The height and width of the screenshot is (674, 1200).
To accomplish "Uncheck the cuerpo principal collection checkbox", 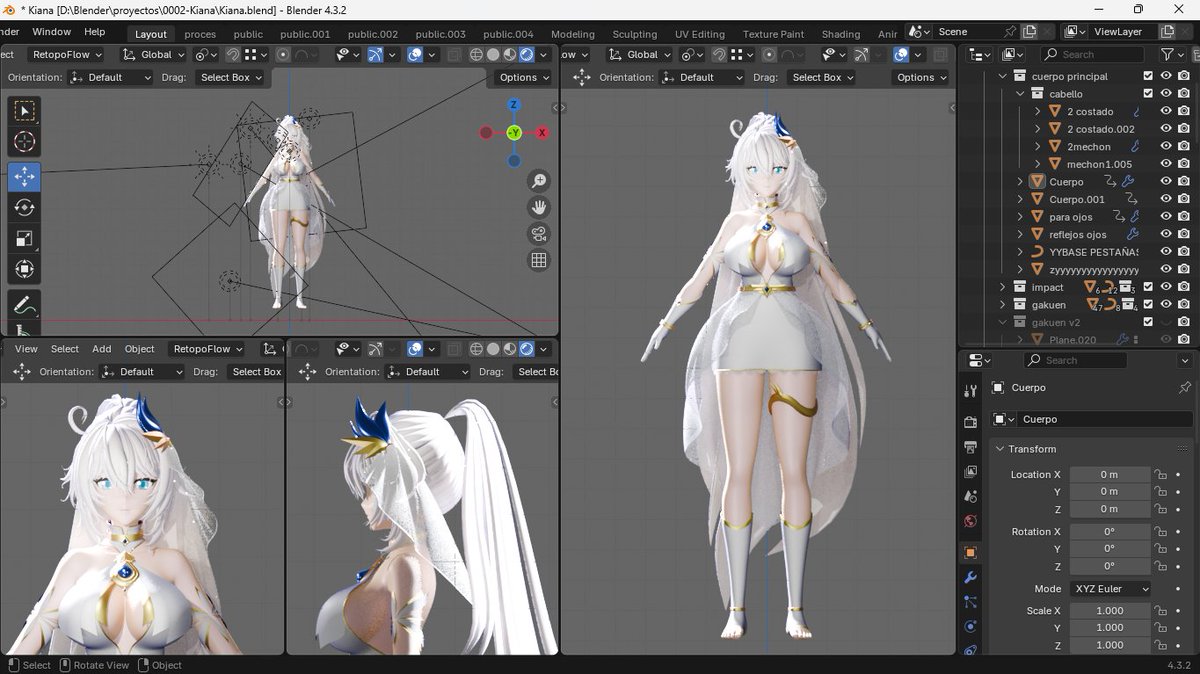I will point(1148,77).
